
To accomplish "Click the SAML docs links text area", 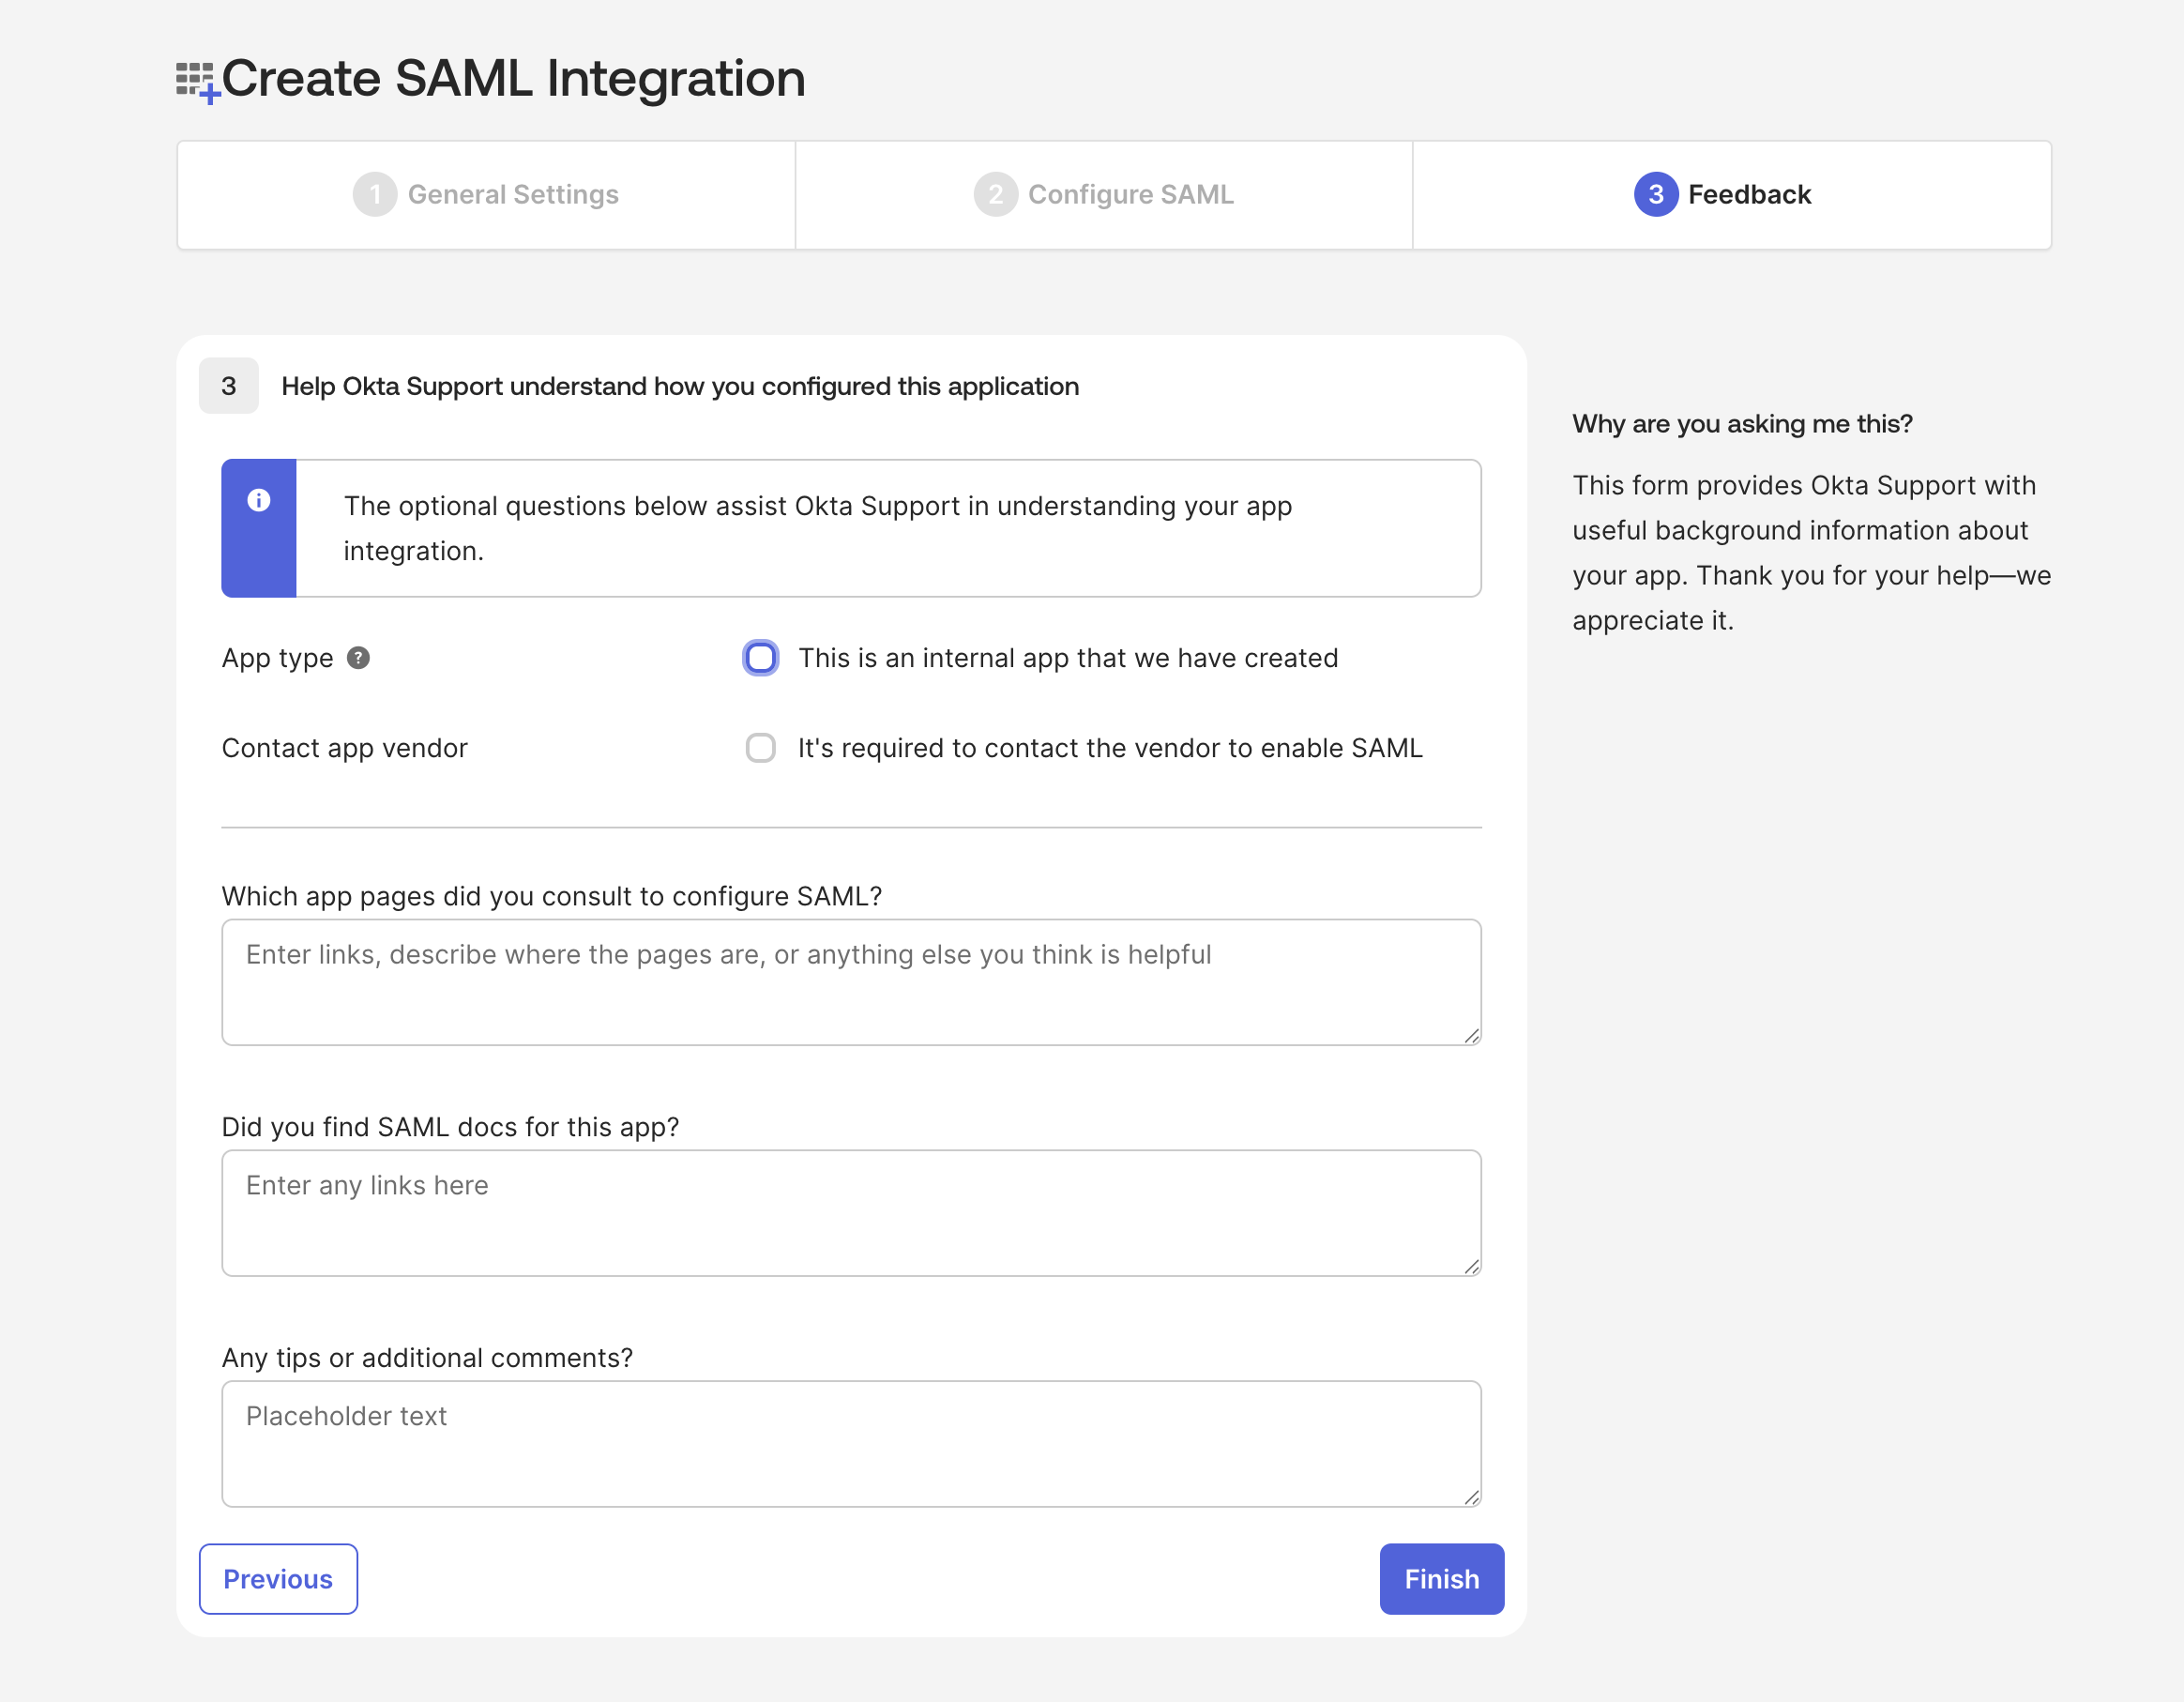I will [x=851, y=1213].
